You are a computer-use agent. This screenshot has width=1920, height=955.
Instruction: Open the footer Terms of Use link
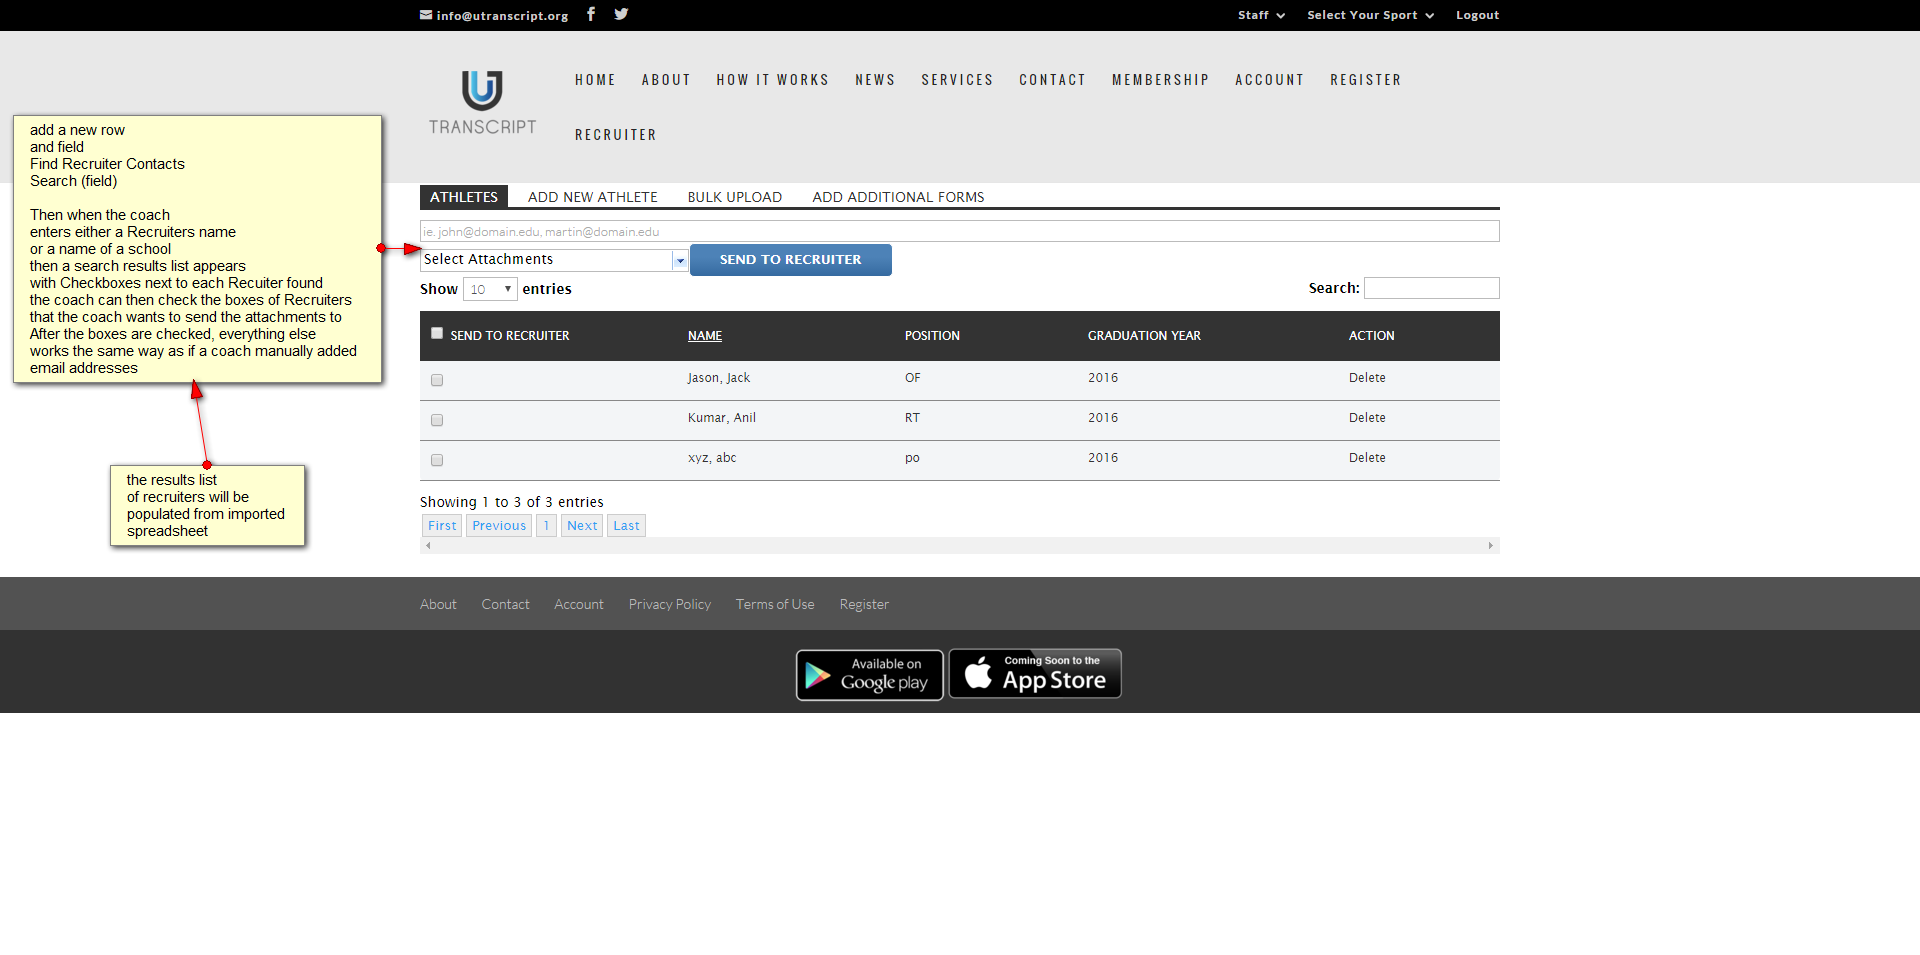pyautogui.click(x=775, y=604)
